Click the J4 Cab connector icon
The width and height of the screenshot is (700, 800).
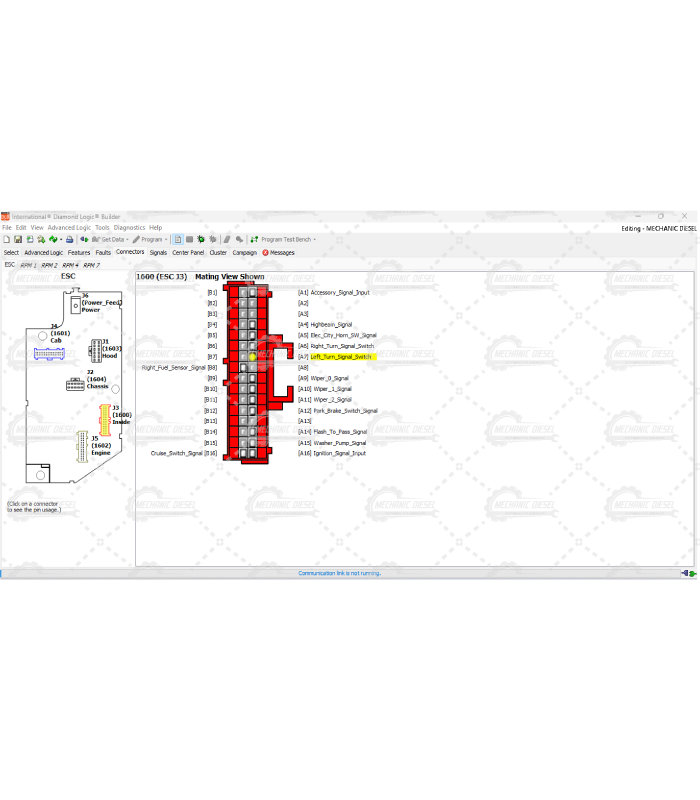coord(49,354)
